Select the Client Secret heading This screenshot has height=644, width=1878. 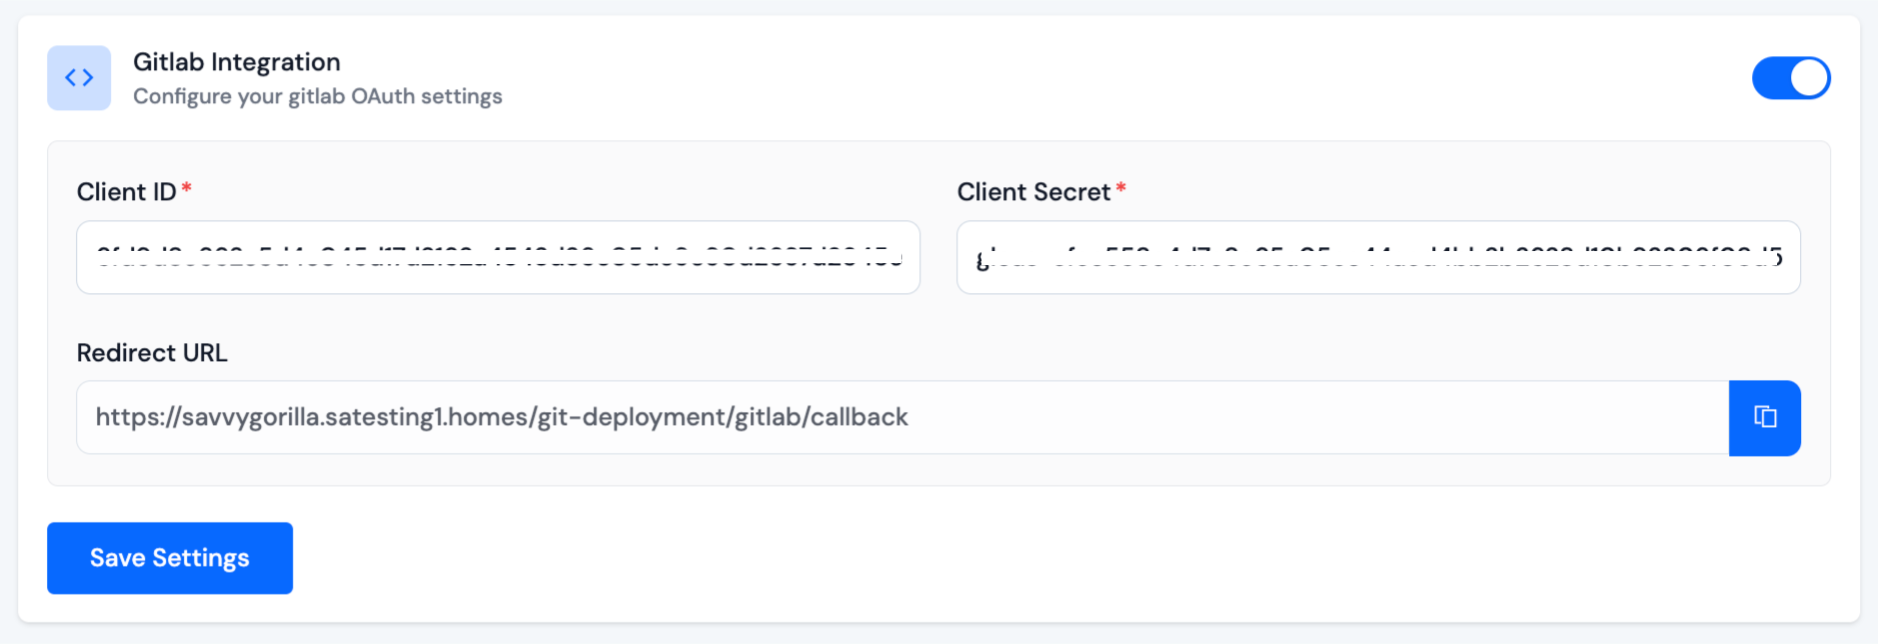(x=1037, y=191)
